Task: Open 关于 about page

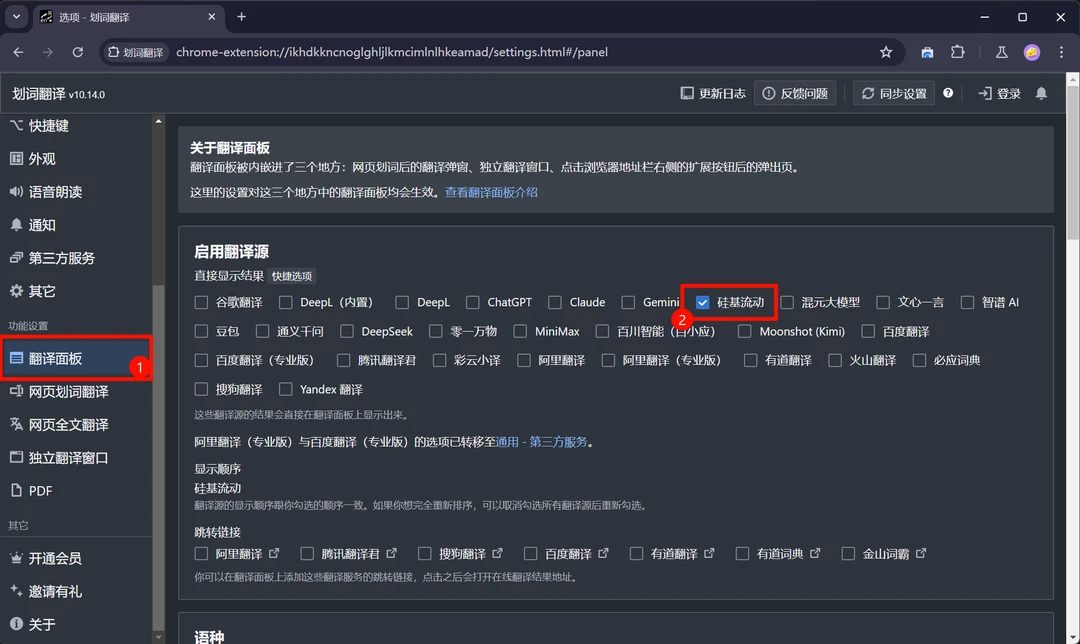Action: [76, 624]
